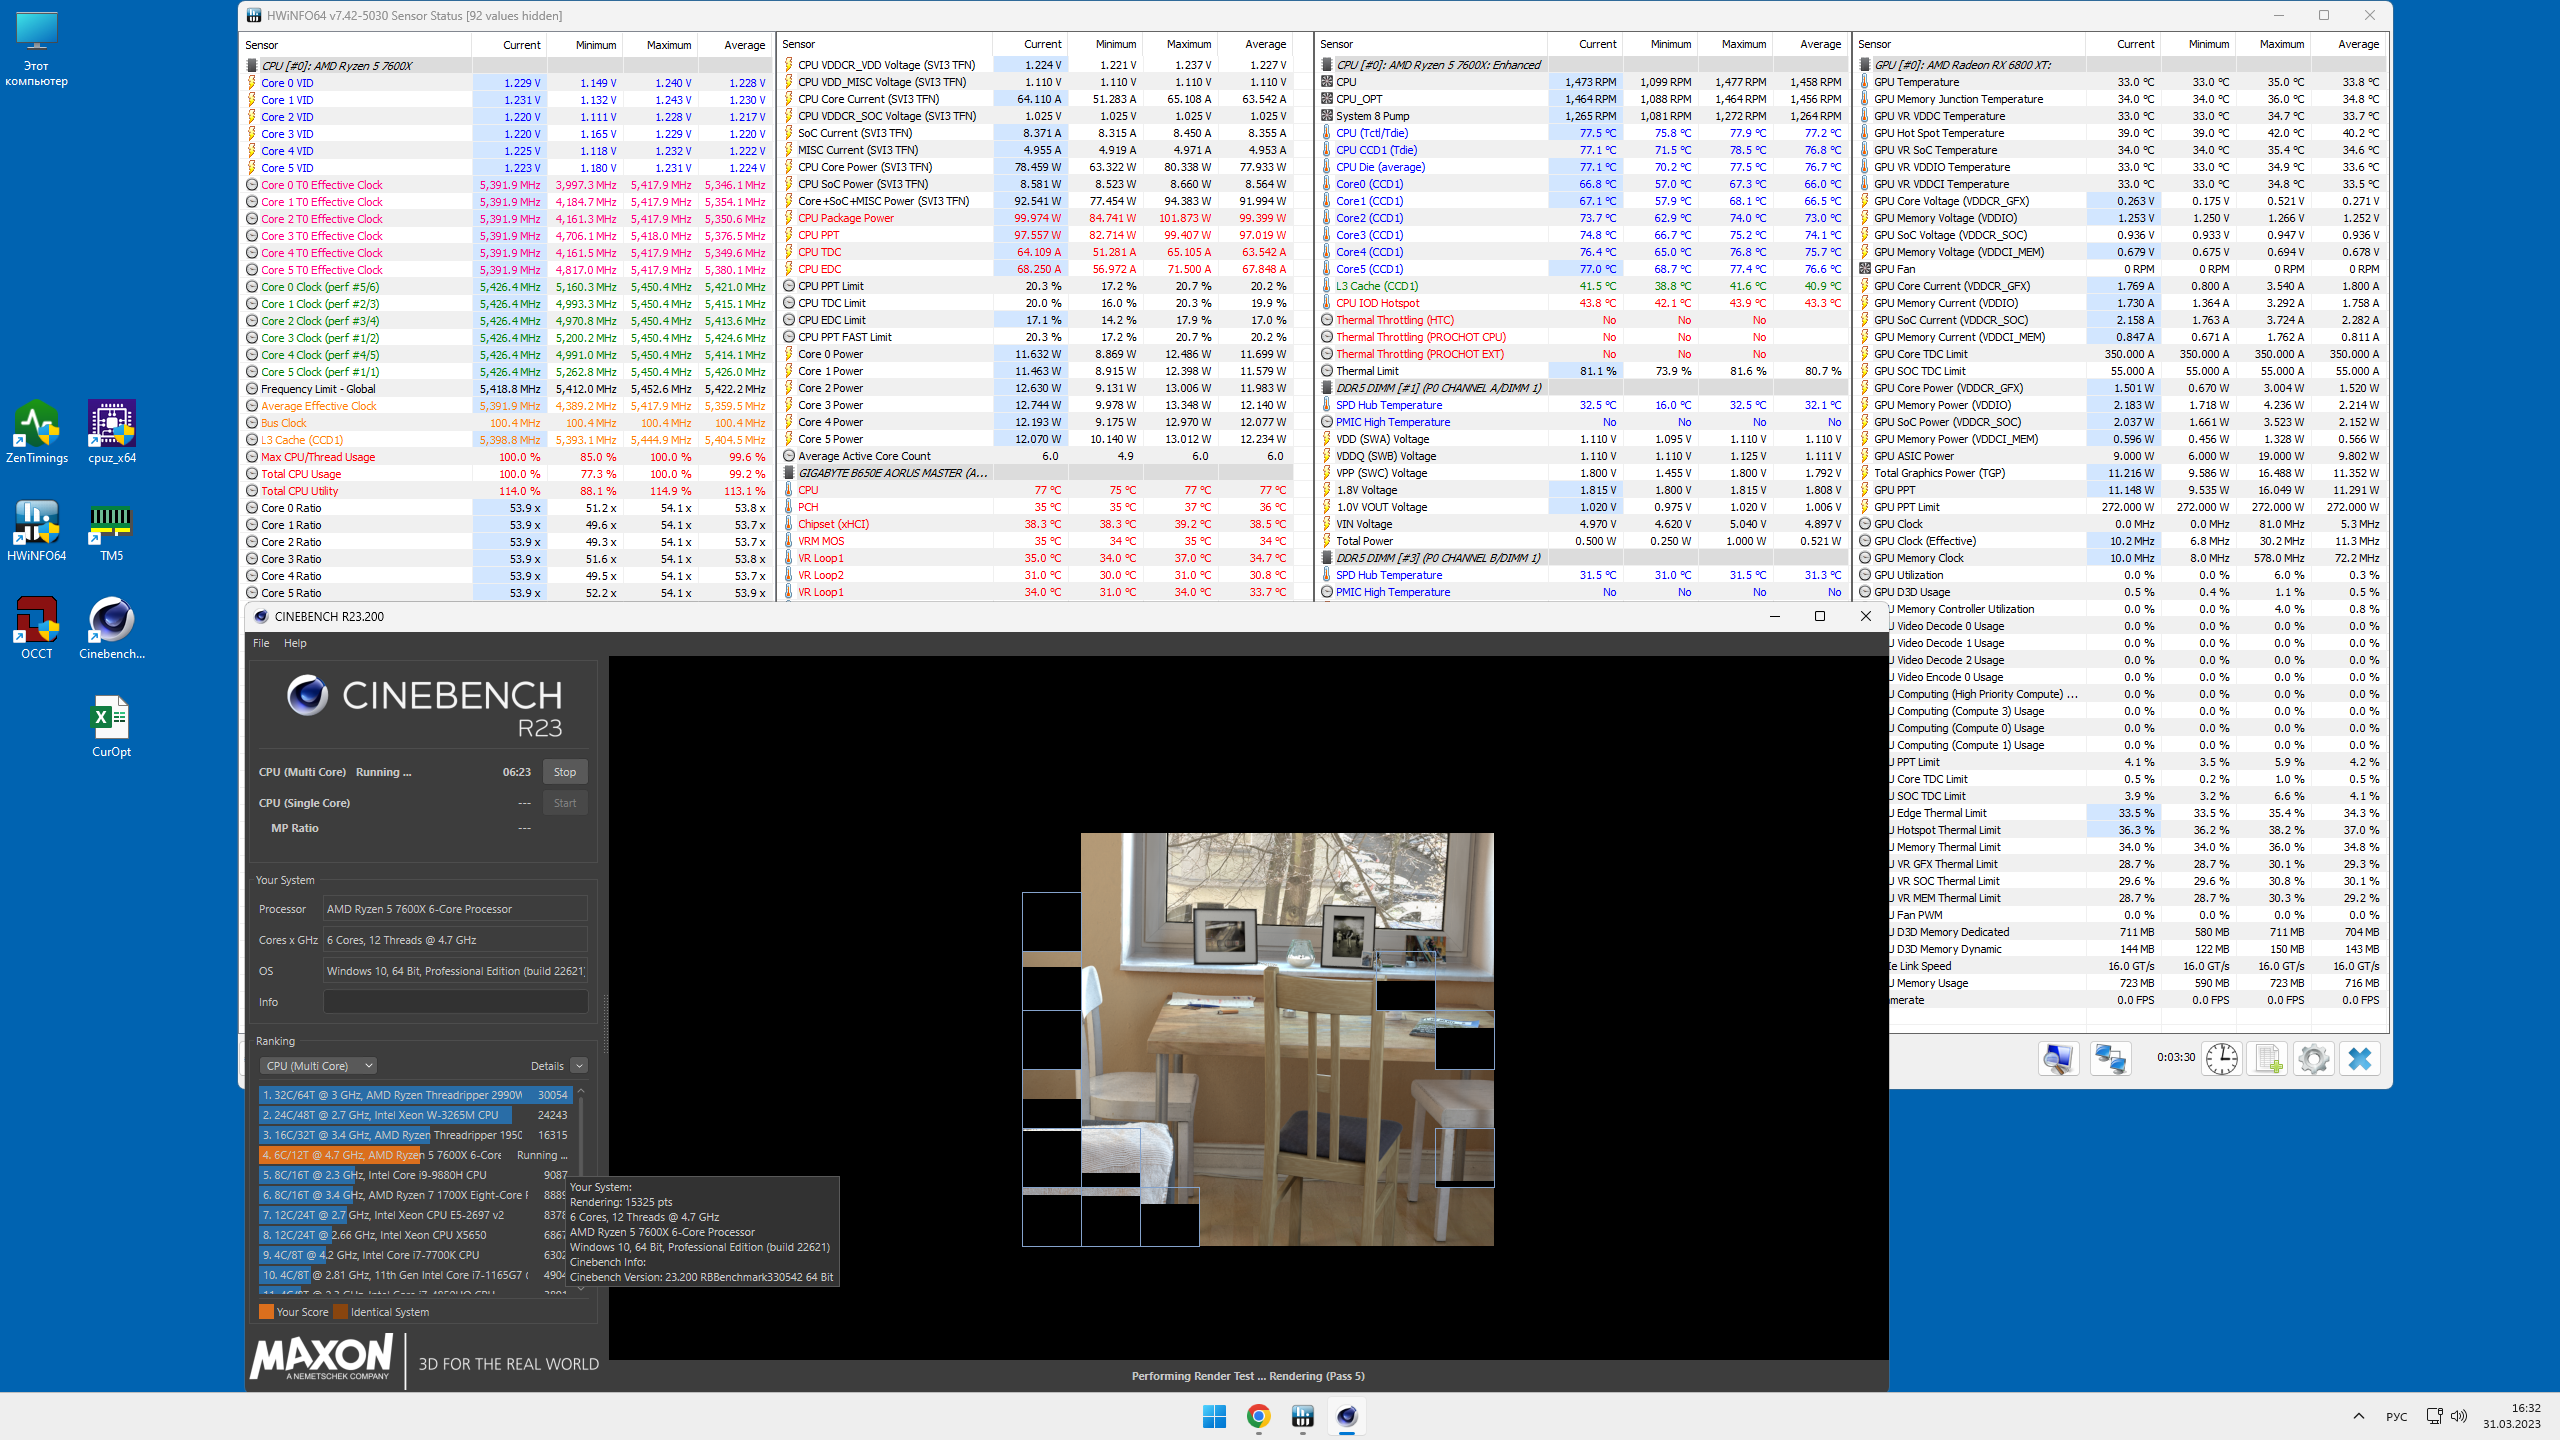The height and width of the screenshot is (1440, 2560).
Task: Show hidden system tray icons chevron
Action: tap(2359, 1416)
